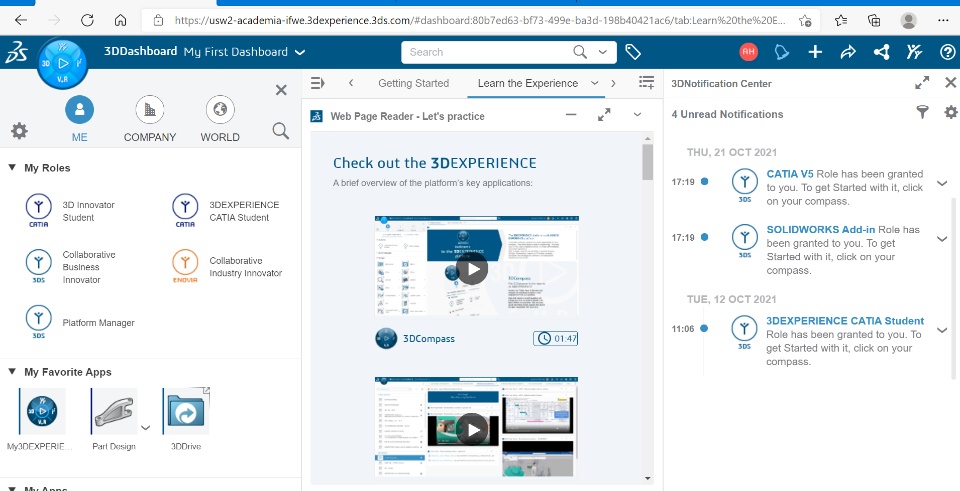Open the search options dropdown arrow

[603, 52]
